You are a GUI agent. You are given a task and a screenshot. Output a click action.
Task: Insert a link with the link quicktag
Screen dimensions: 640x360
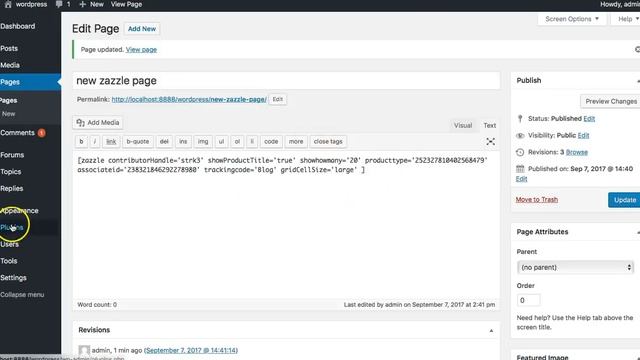[x=111, y=142]
